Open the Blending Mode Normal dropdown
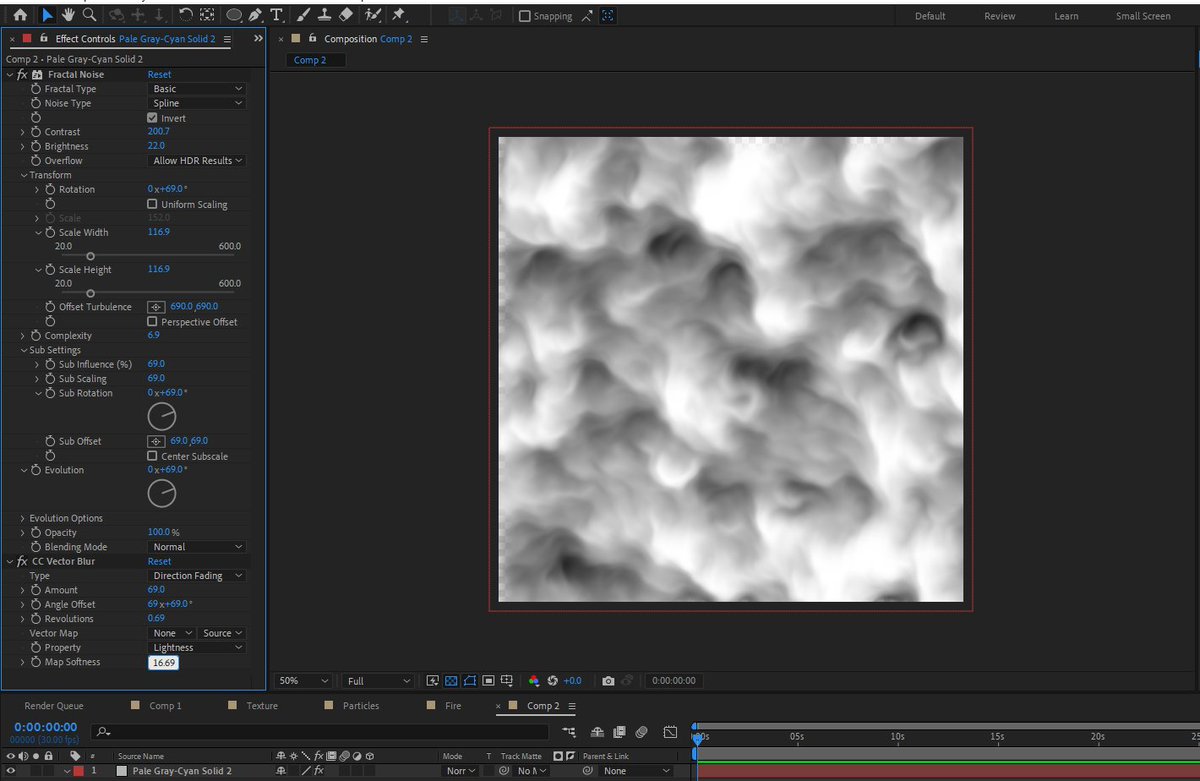Screen dimensions: 1200x781 [197, 547]
